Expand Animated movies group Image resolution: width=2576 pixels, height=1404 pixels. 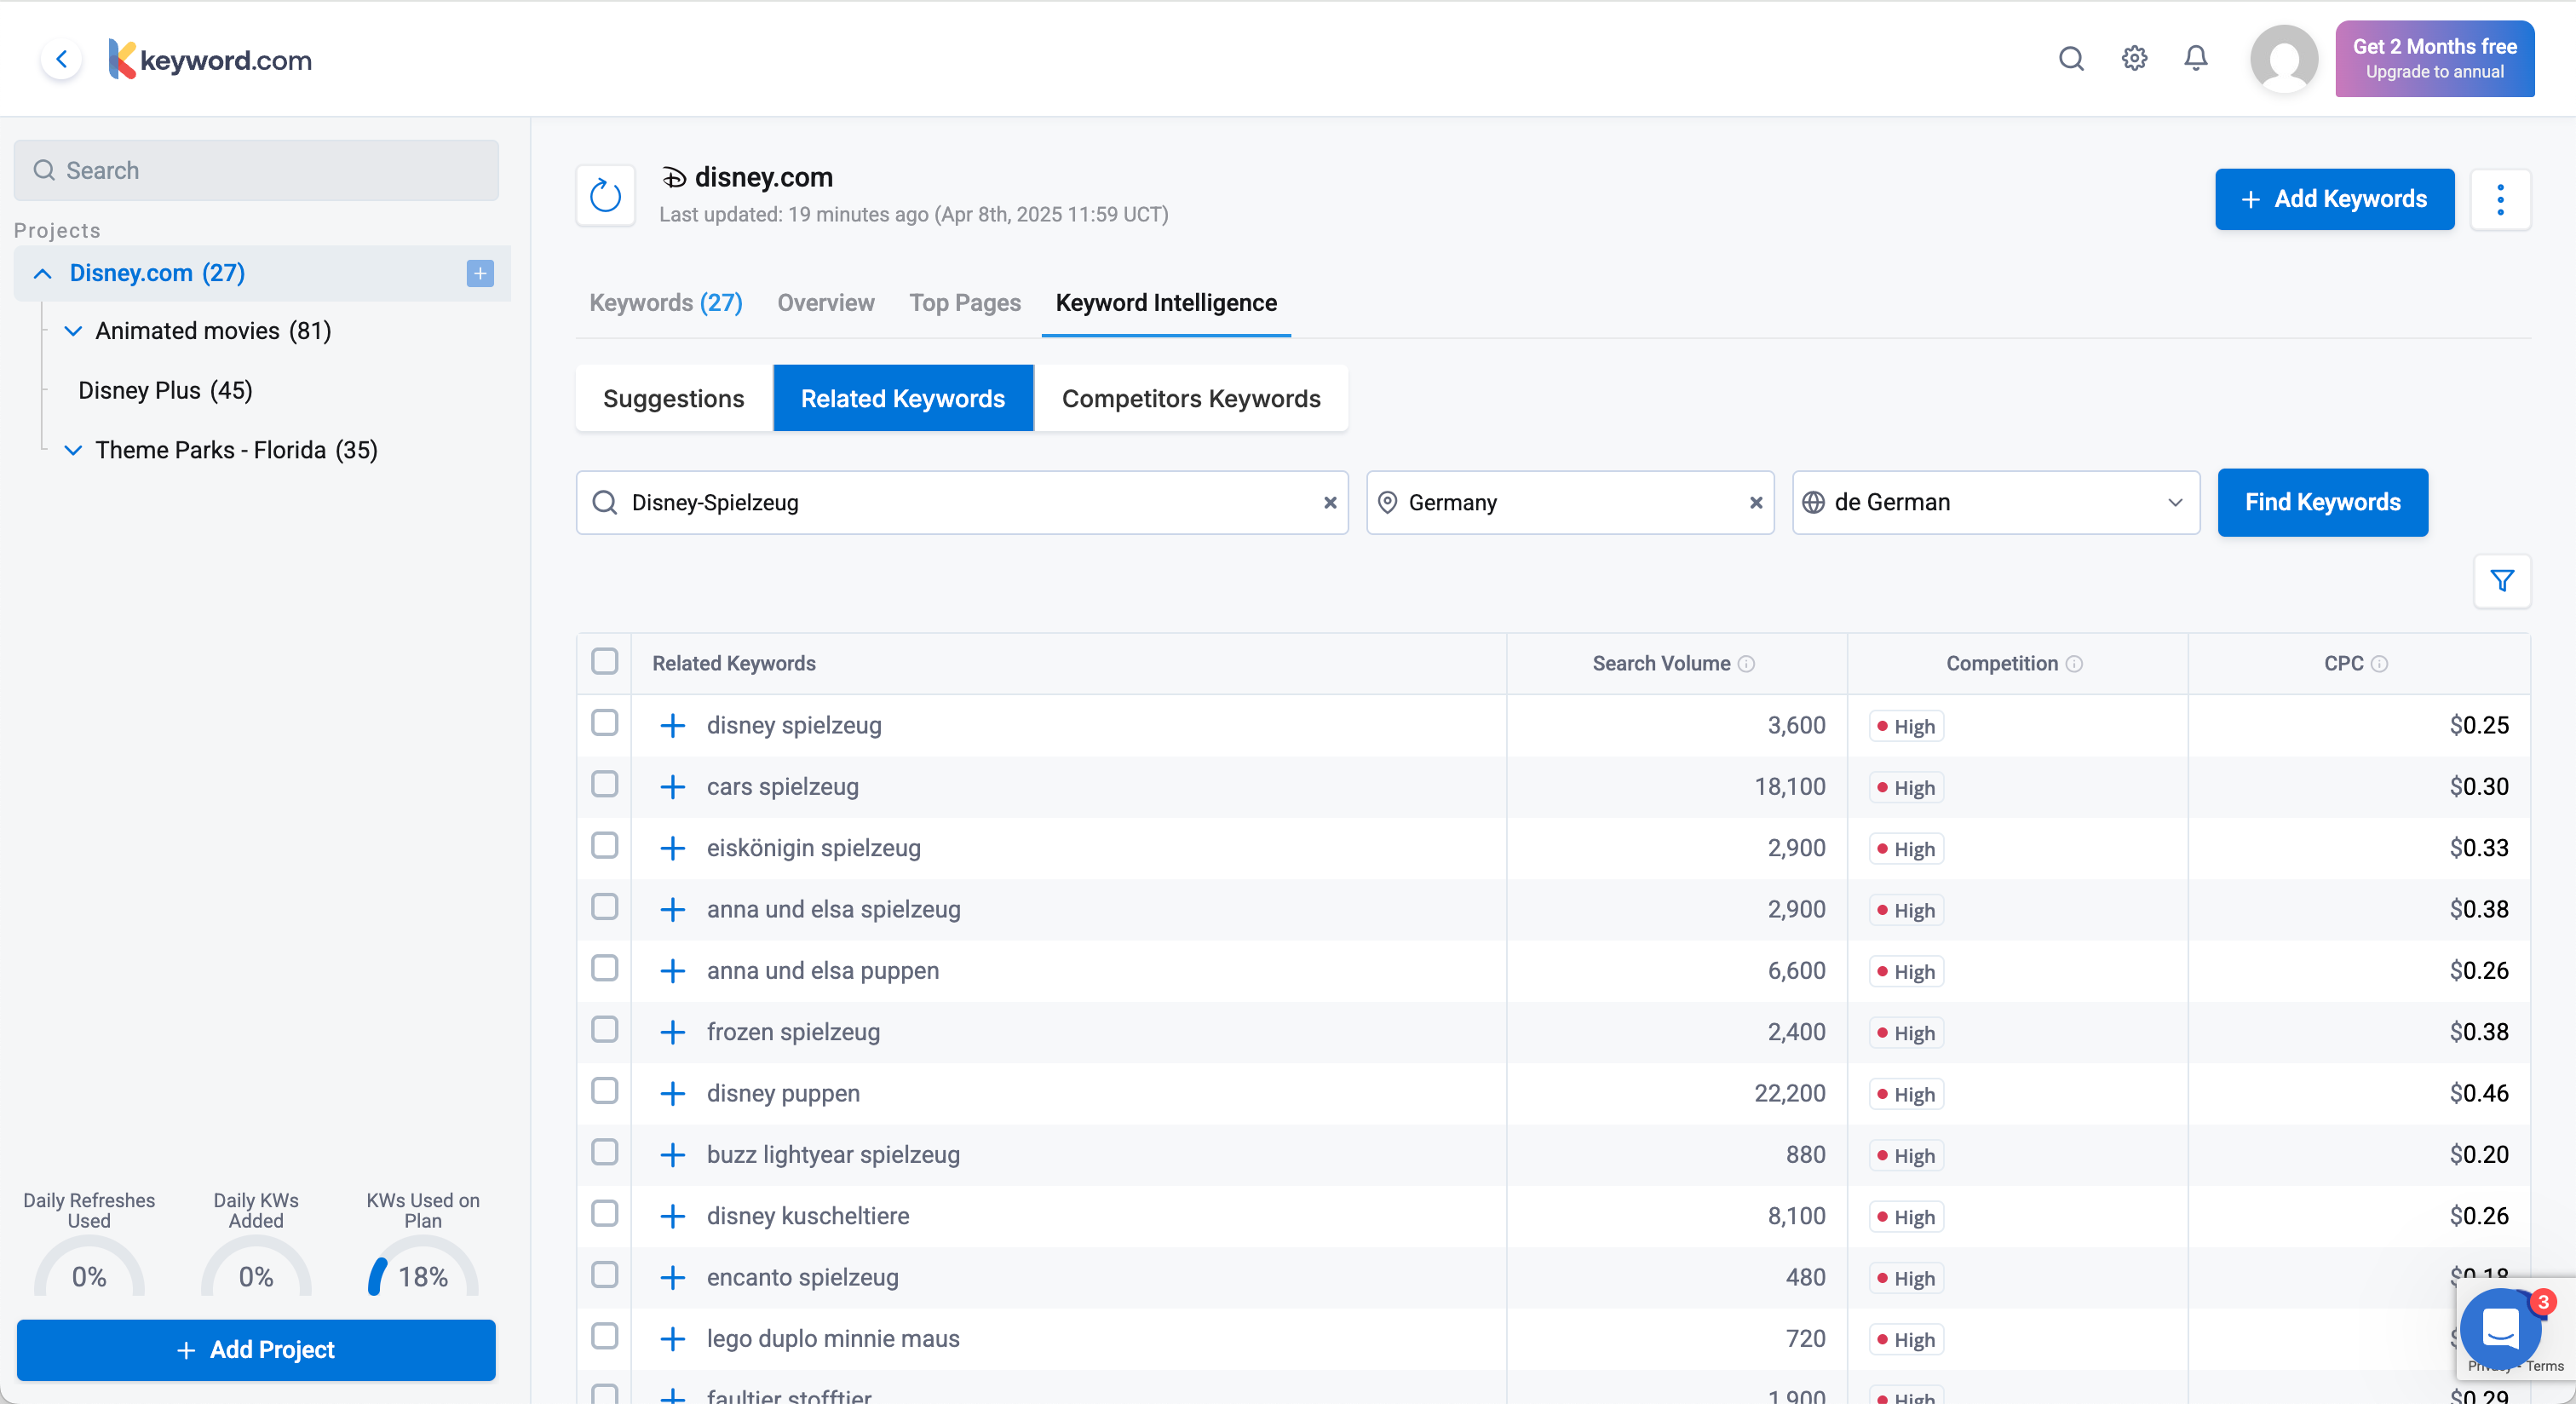pyautogui.click(x=73, y=331)
